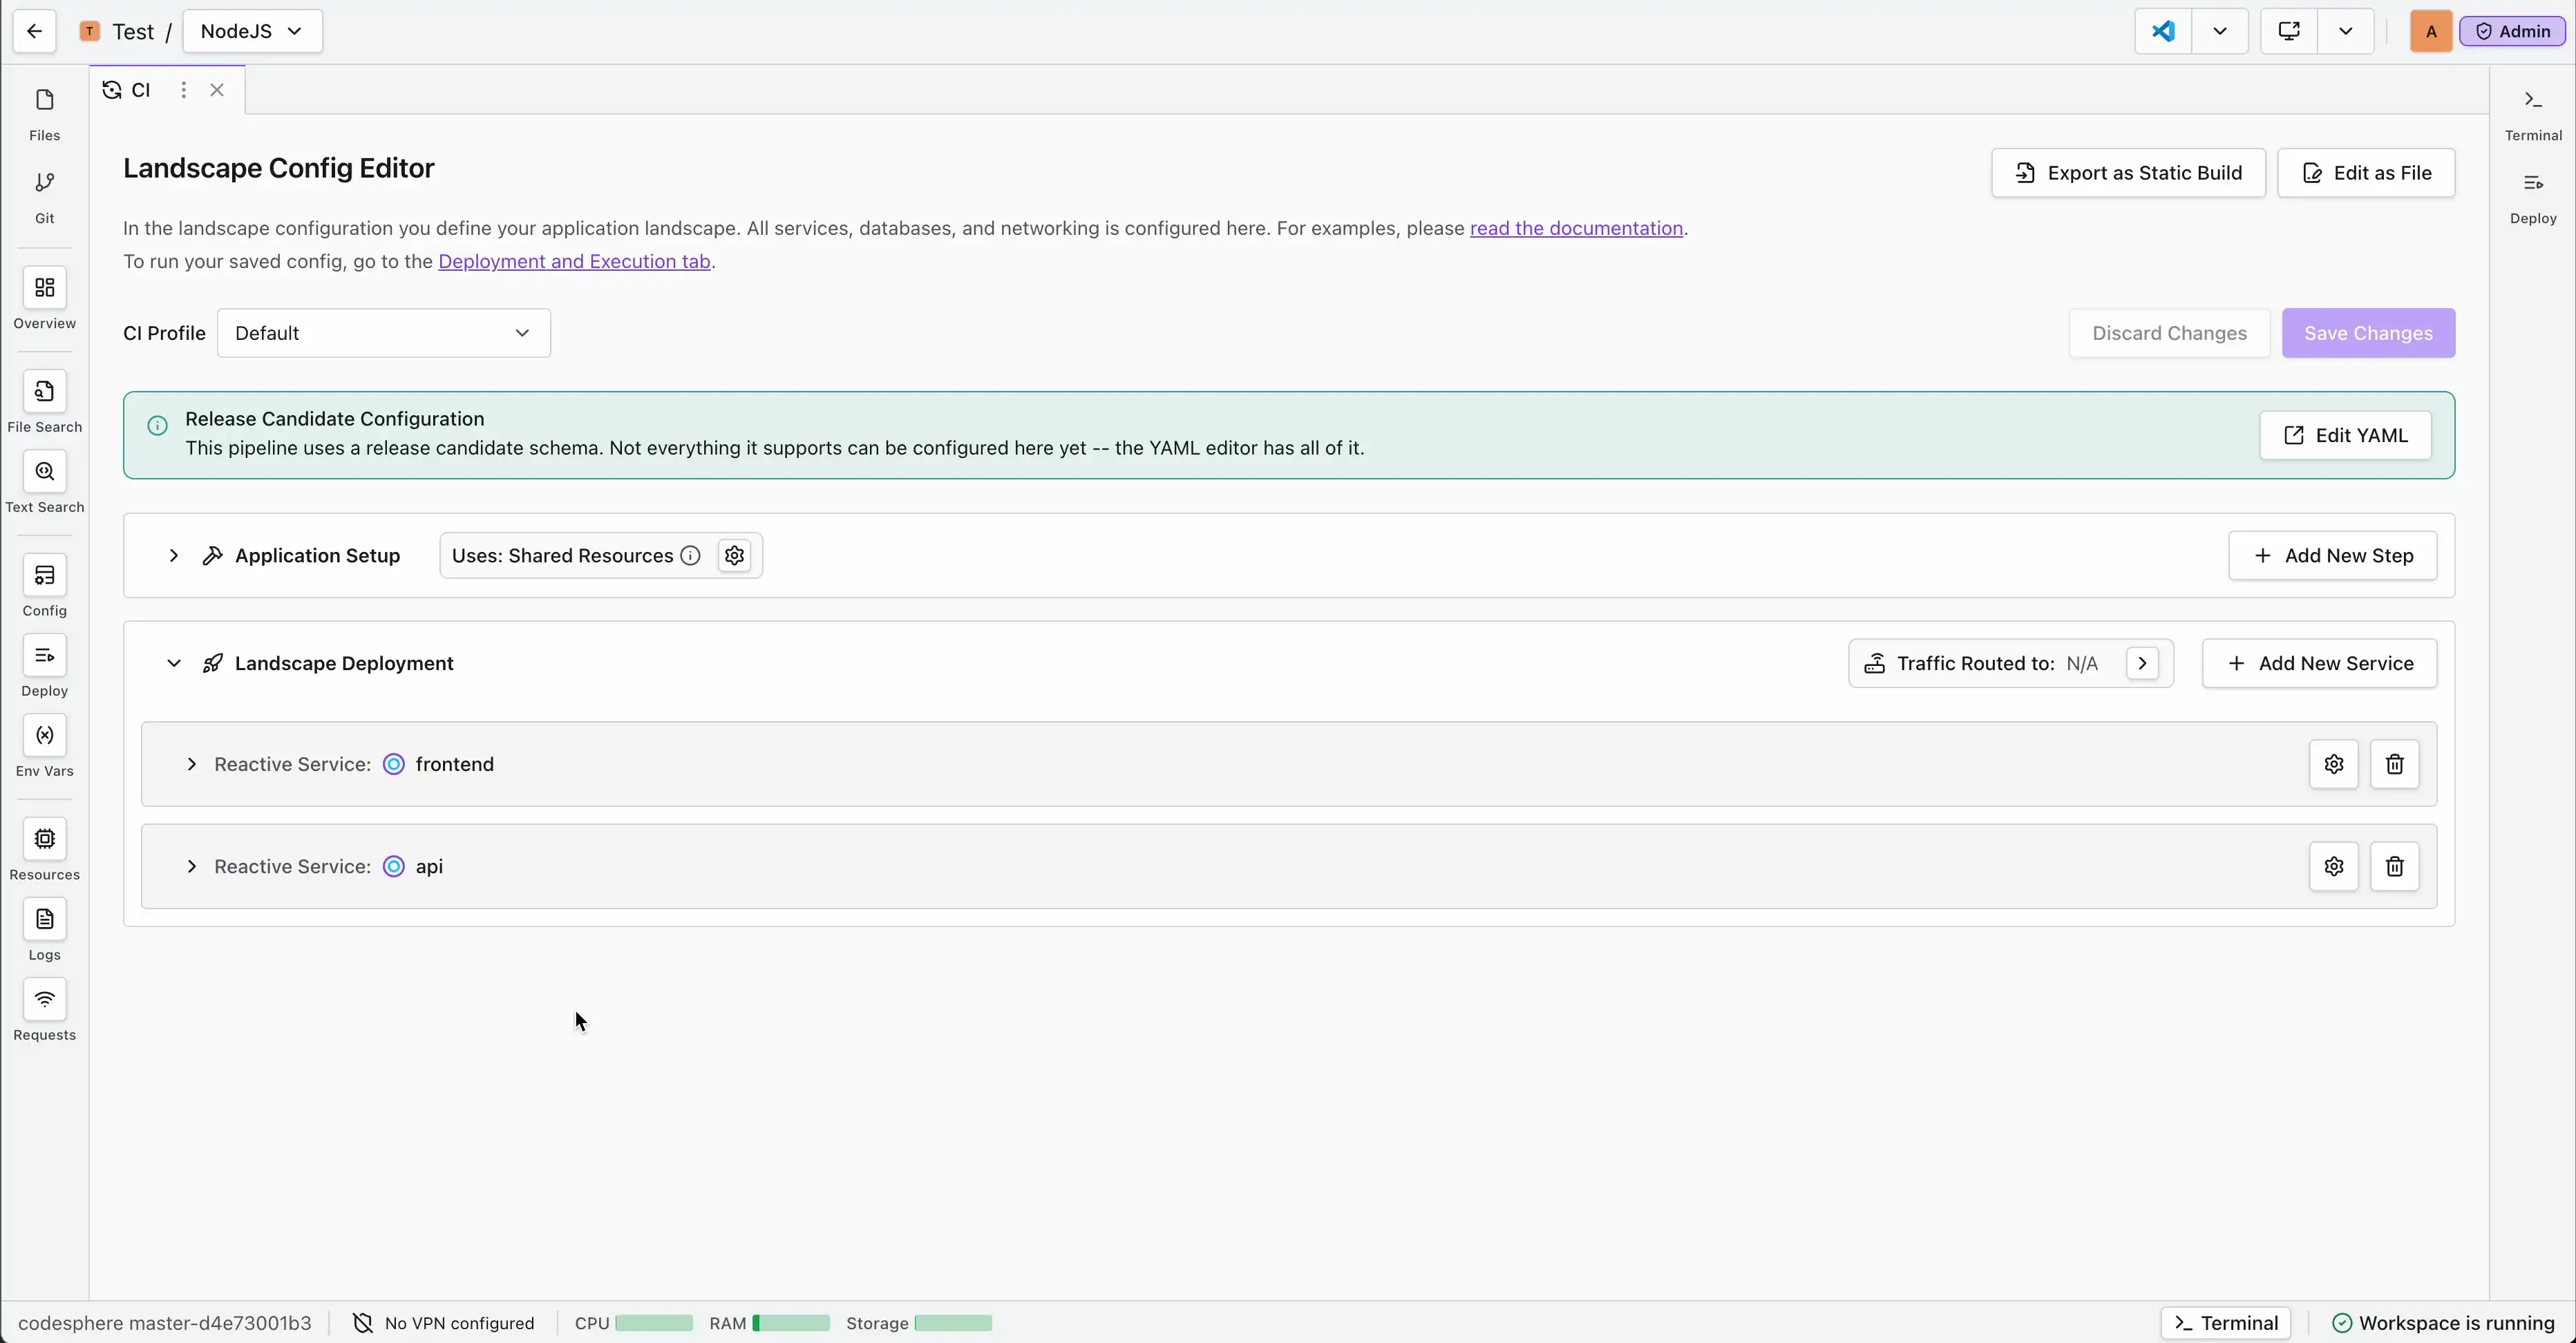Open the dropdown next to VS Code icon
This screenshot has height=1343, width=2576.
point(2220,31)
